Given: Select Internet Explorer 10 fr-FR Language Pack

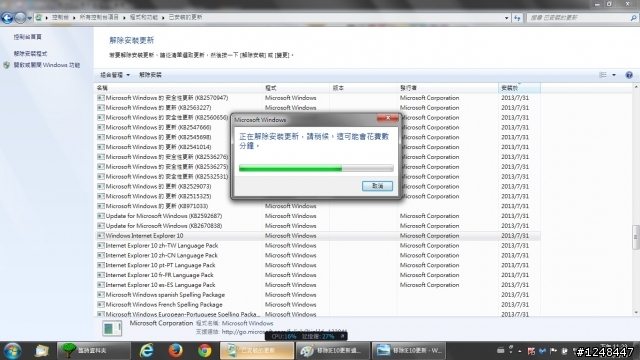Looking at the screenshot, I should 318,275.
